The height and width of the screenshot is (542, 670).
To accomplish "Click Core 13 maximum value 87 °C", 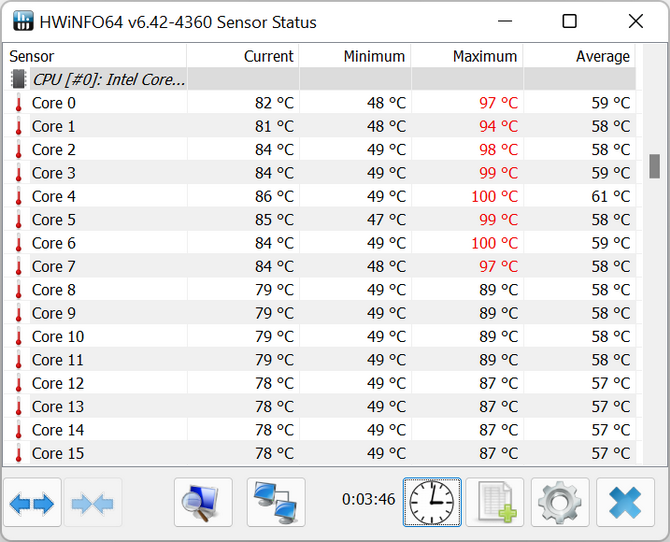I will click(498, 407).
